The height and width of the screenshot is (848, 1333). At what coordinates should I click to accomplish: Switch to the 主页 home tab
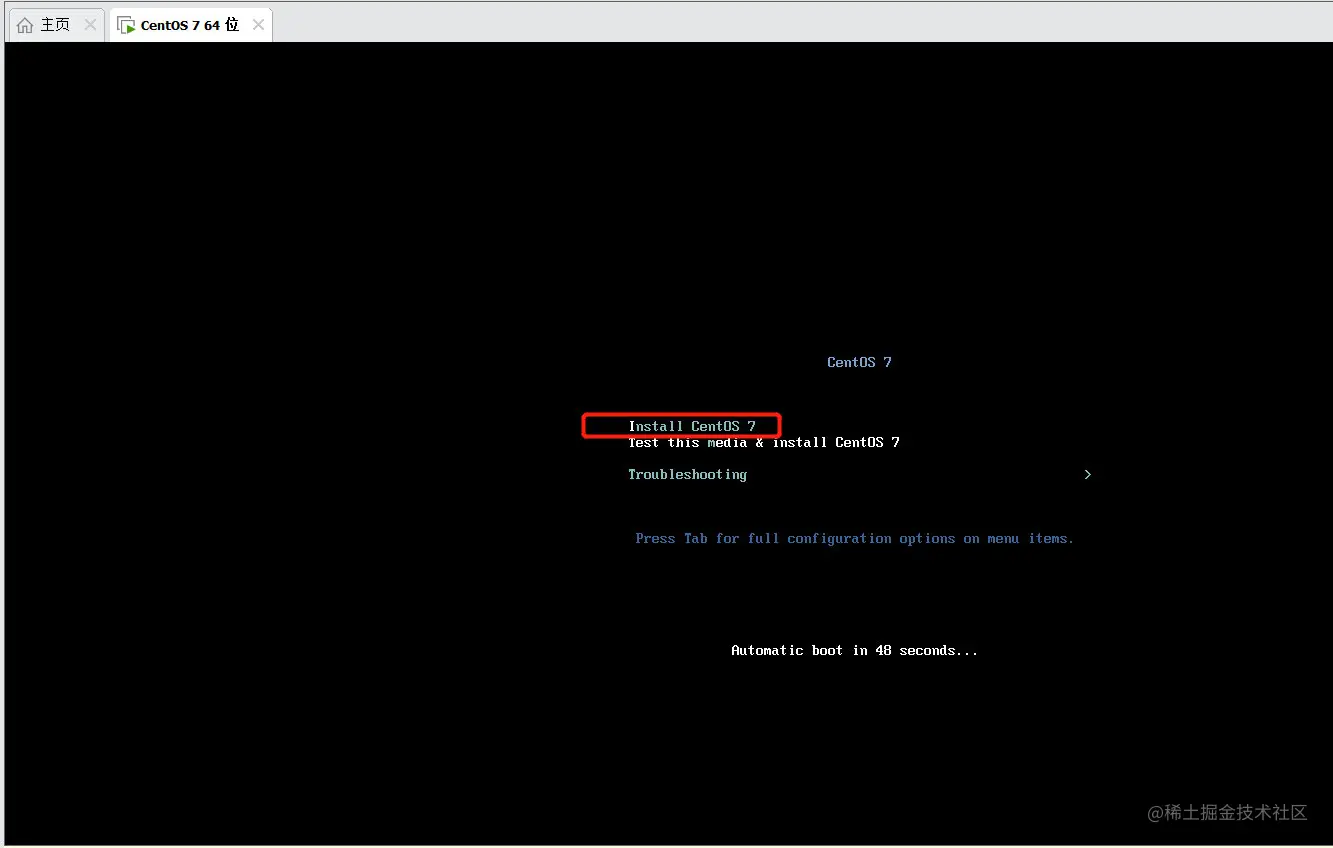pyautogui.click(x=56, y=25)
